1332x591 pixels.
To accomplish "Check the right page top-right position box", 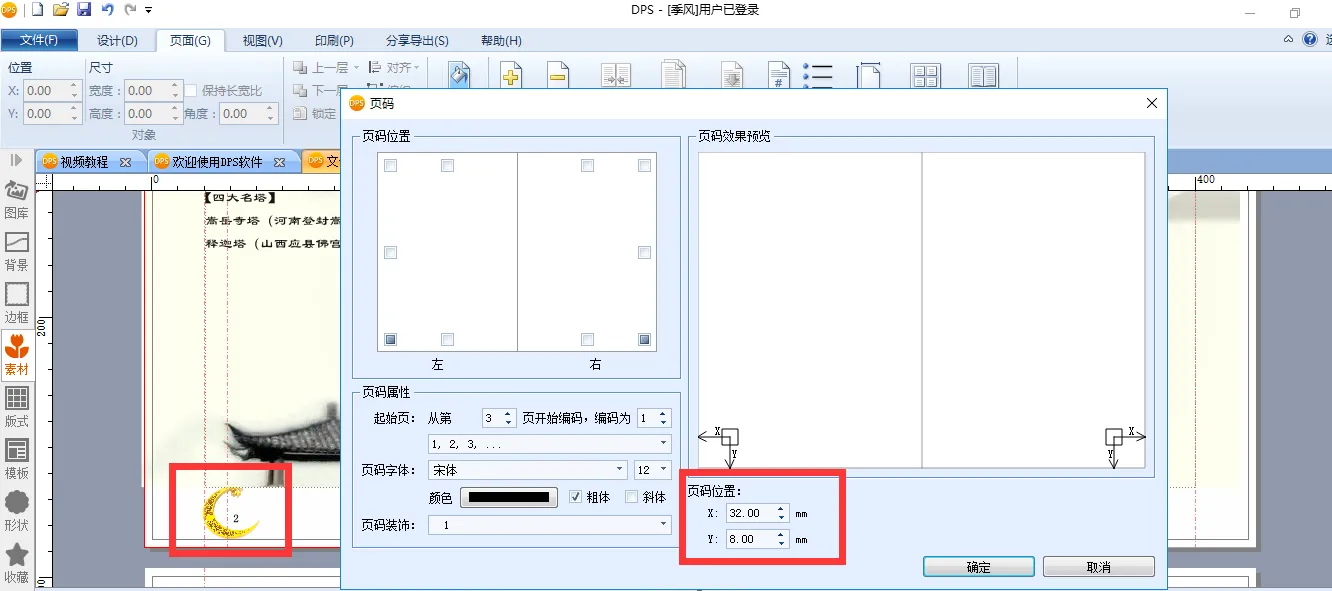I will 645,166.
